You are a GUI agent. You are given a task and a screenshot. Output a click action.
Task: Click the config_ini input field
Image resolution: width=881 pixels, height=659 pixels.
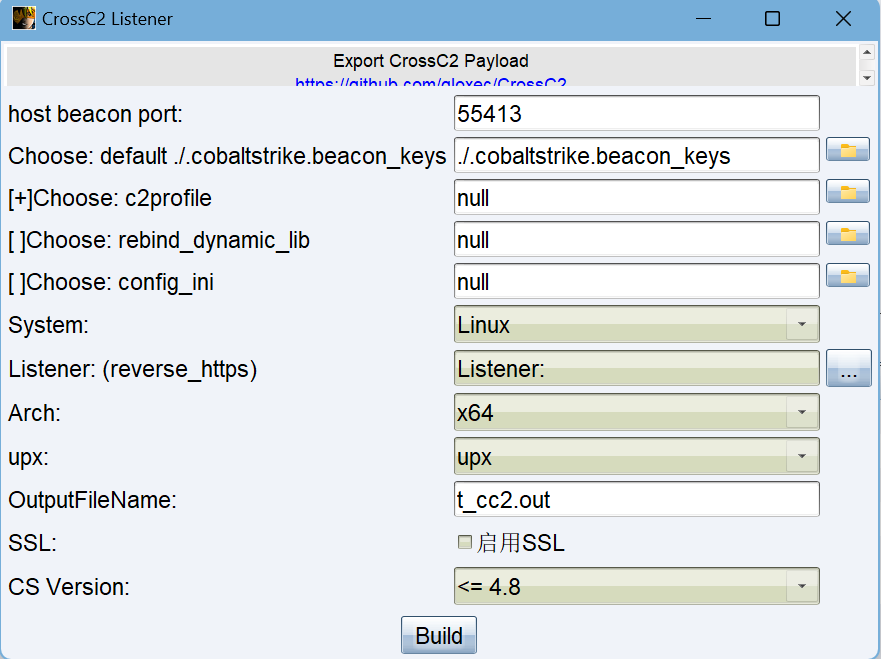[x=637, y=282]
